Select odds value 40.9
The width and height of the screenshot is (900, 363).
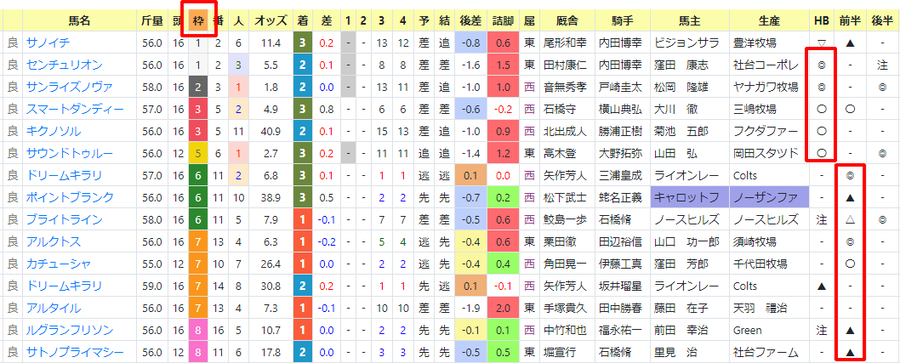point(270,132)
